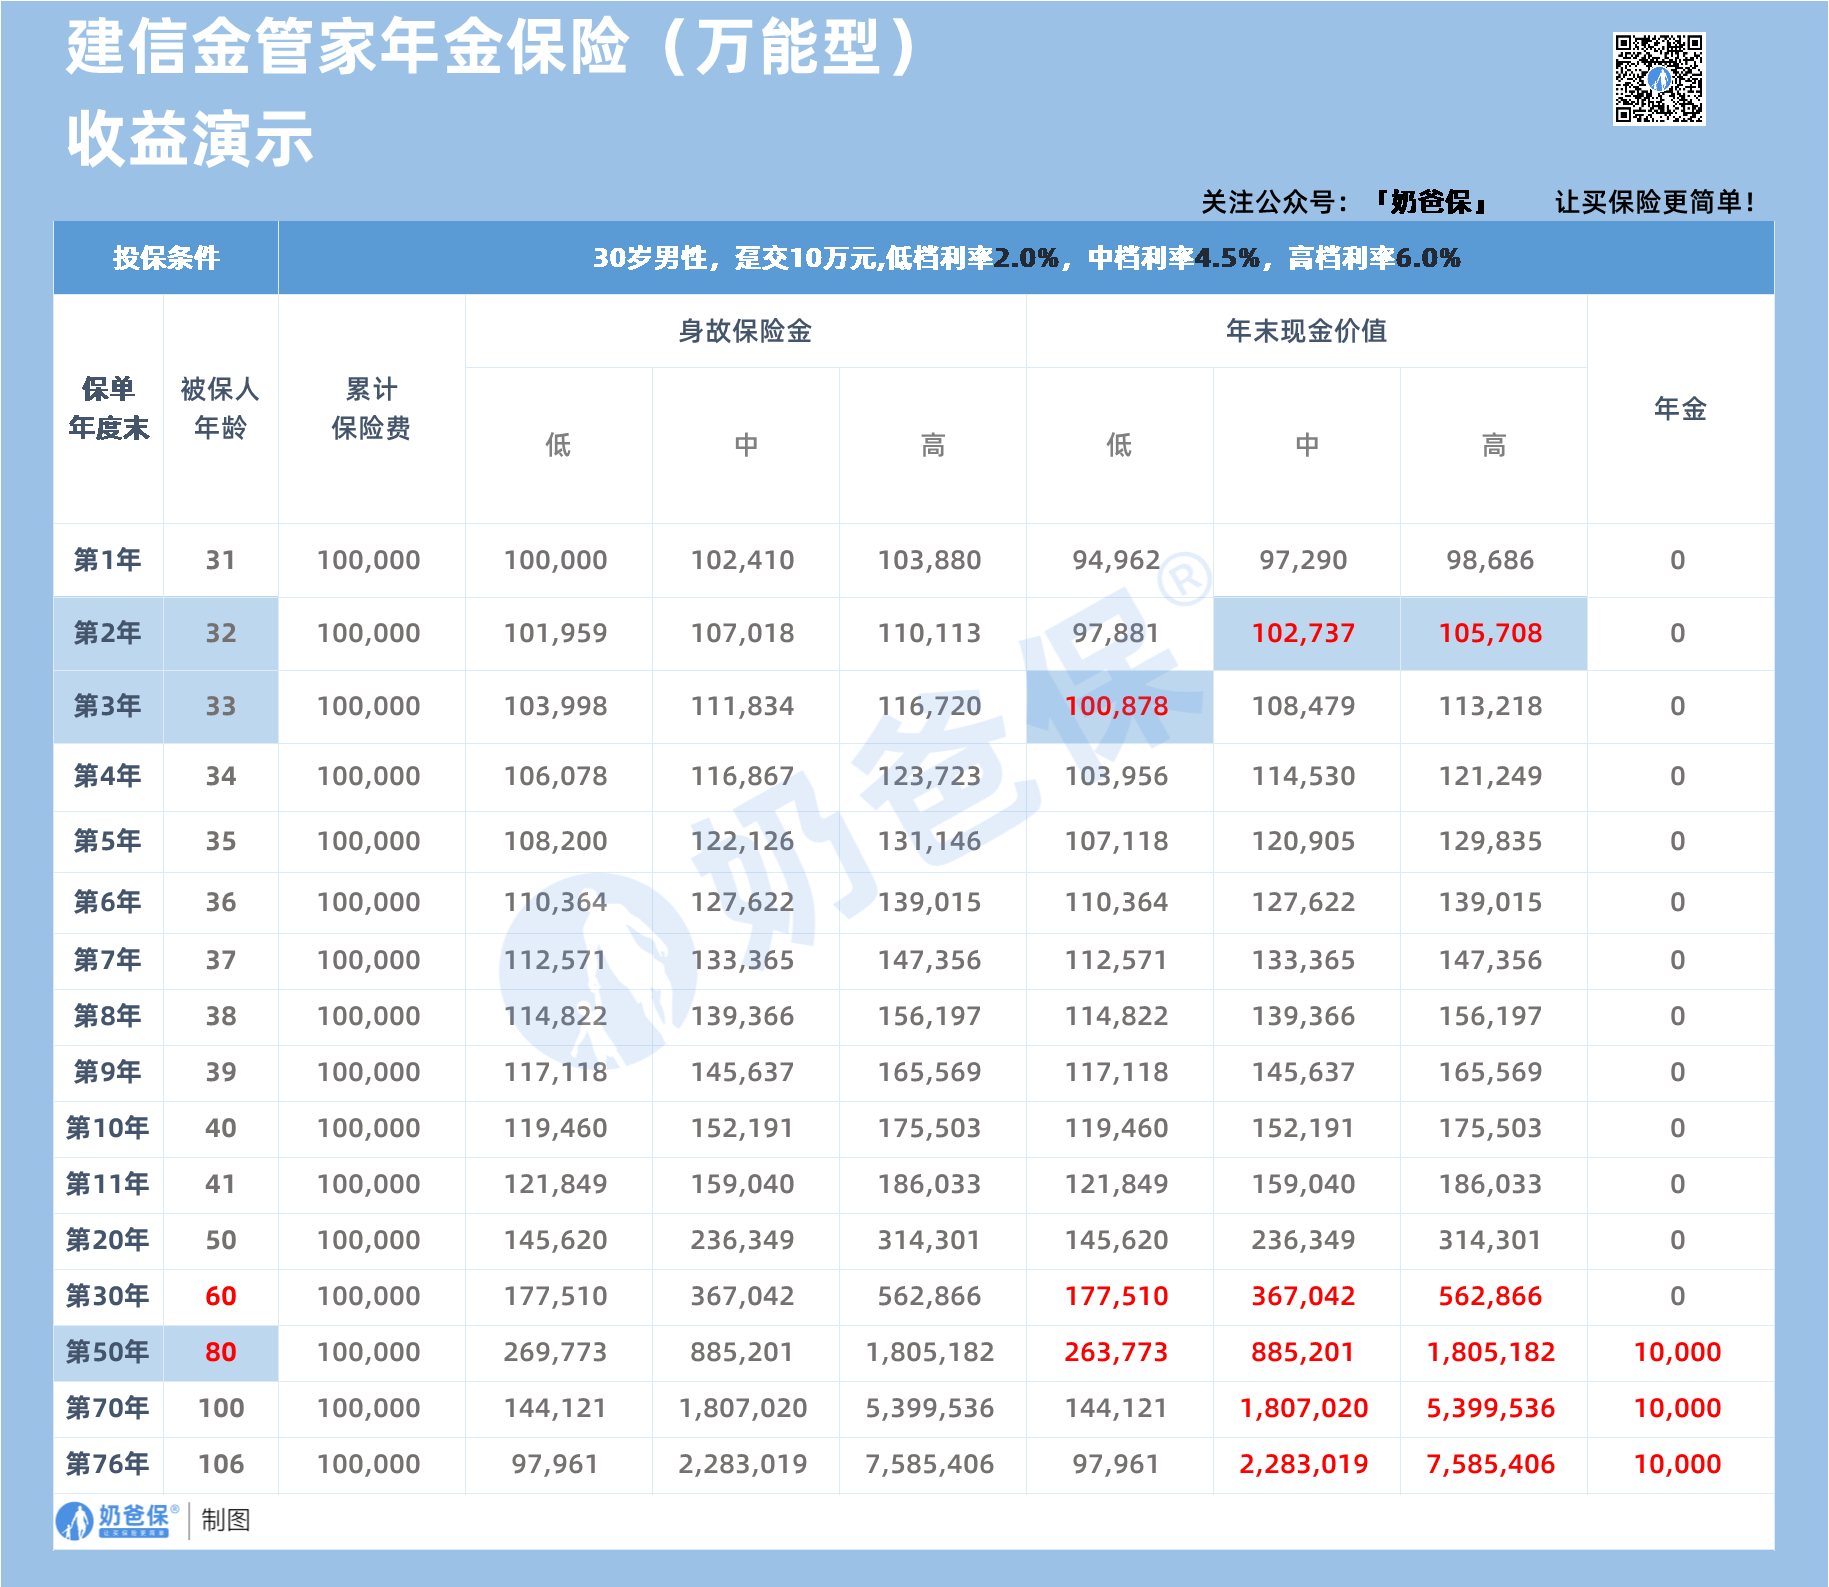The height and width of the screenshot is (1587, 1829).
Task: Click the death benefit 102,410 in year 1
Action: (x=742, y=560)
